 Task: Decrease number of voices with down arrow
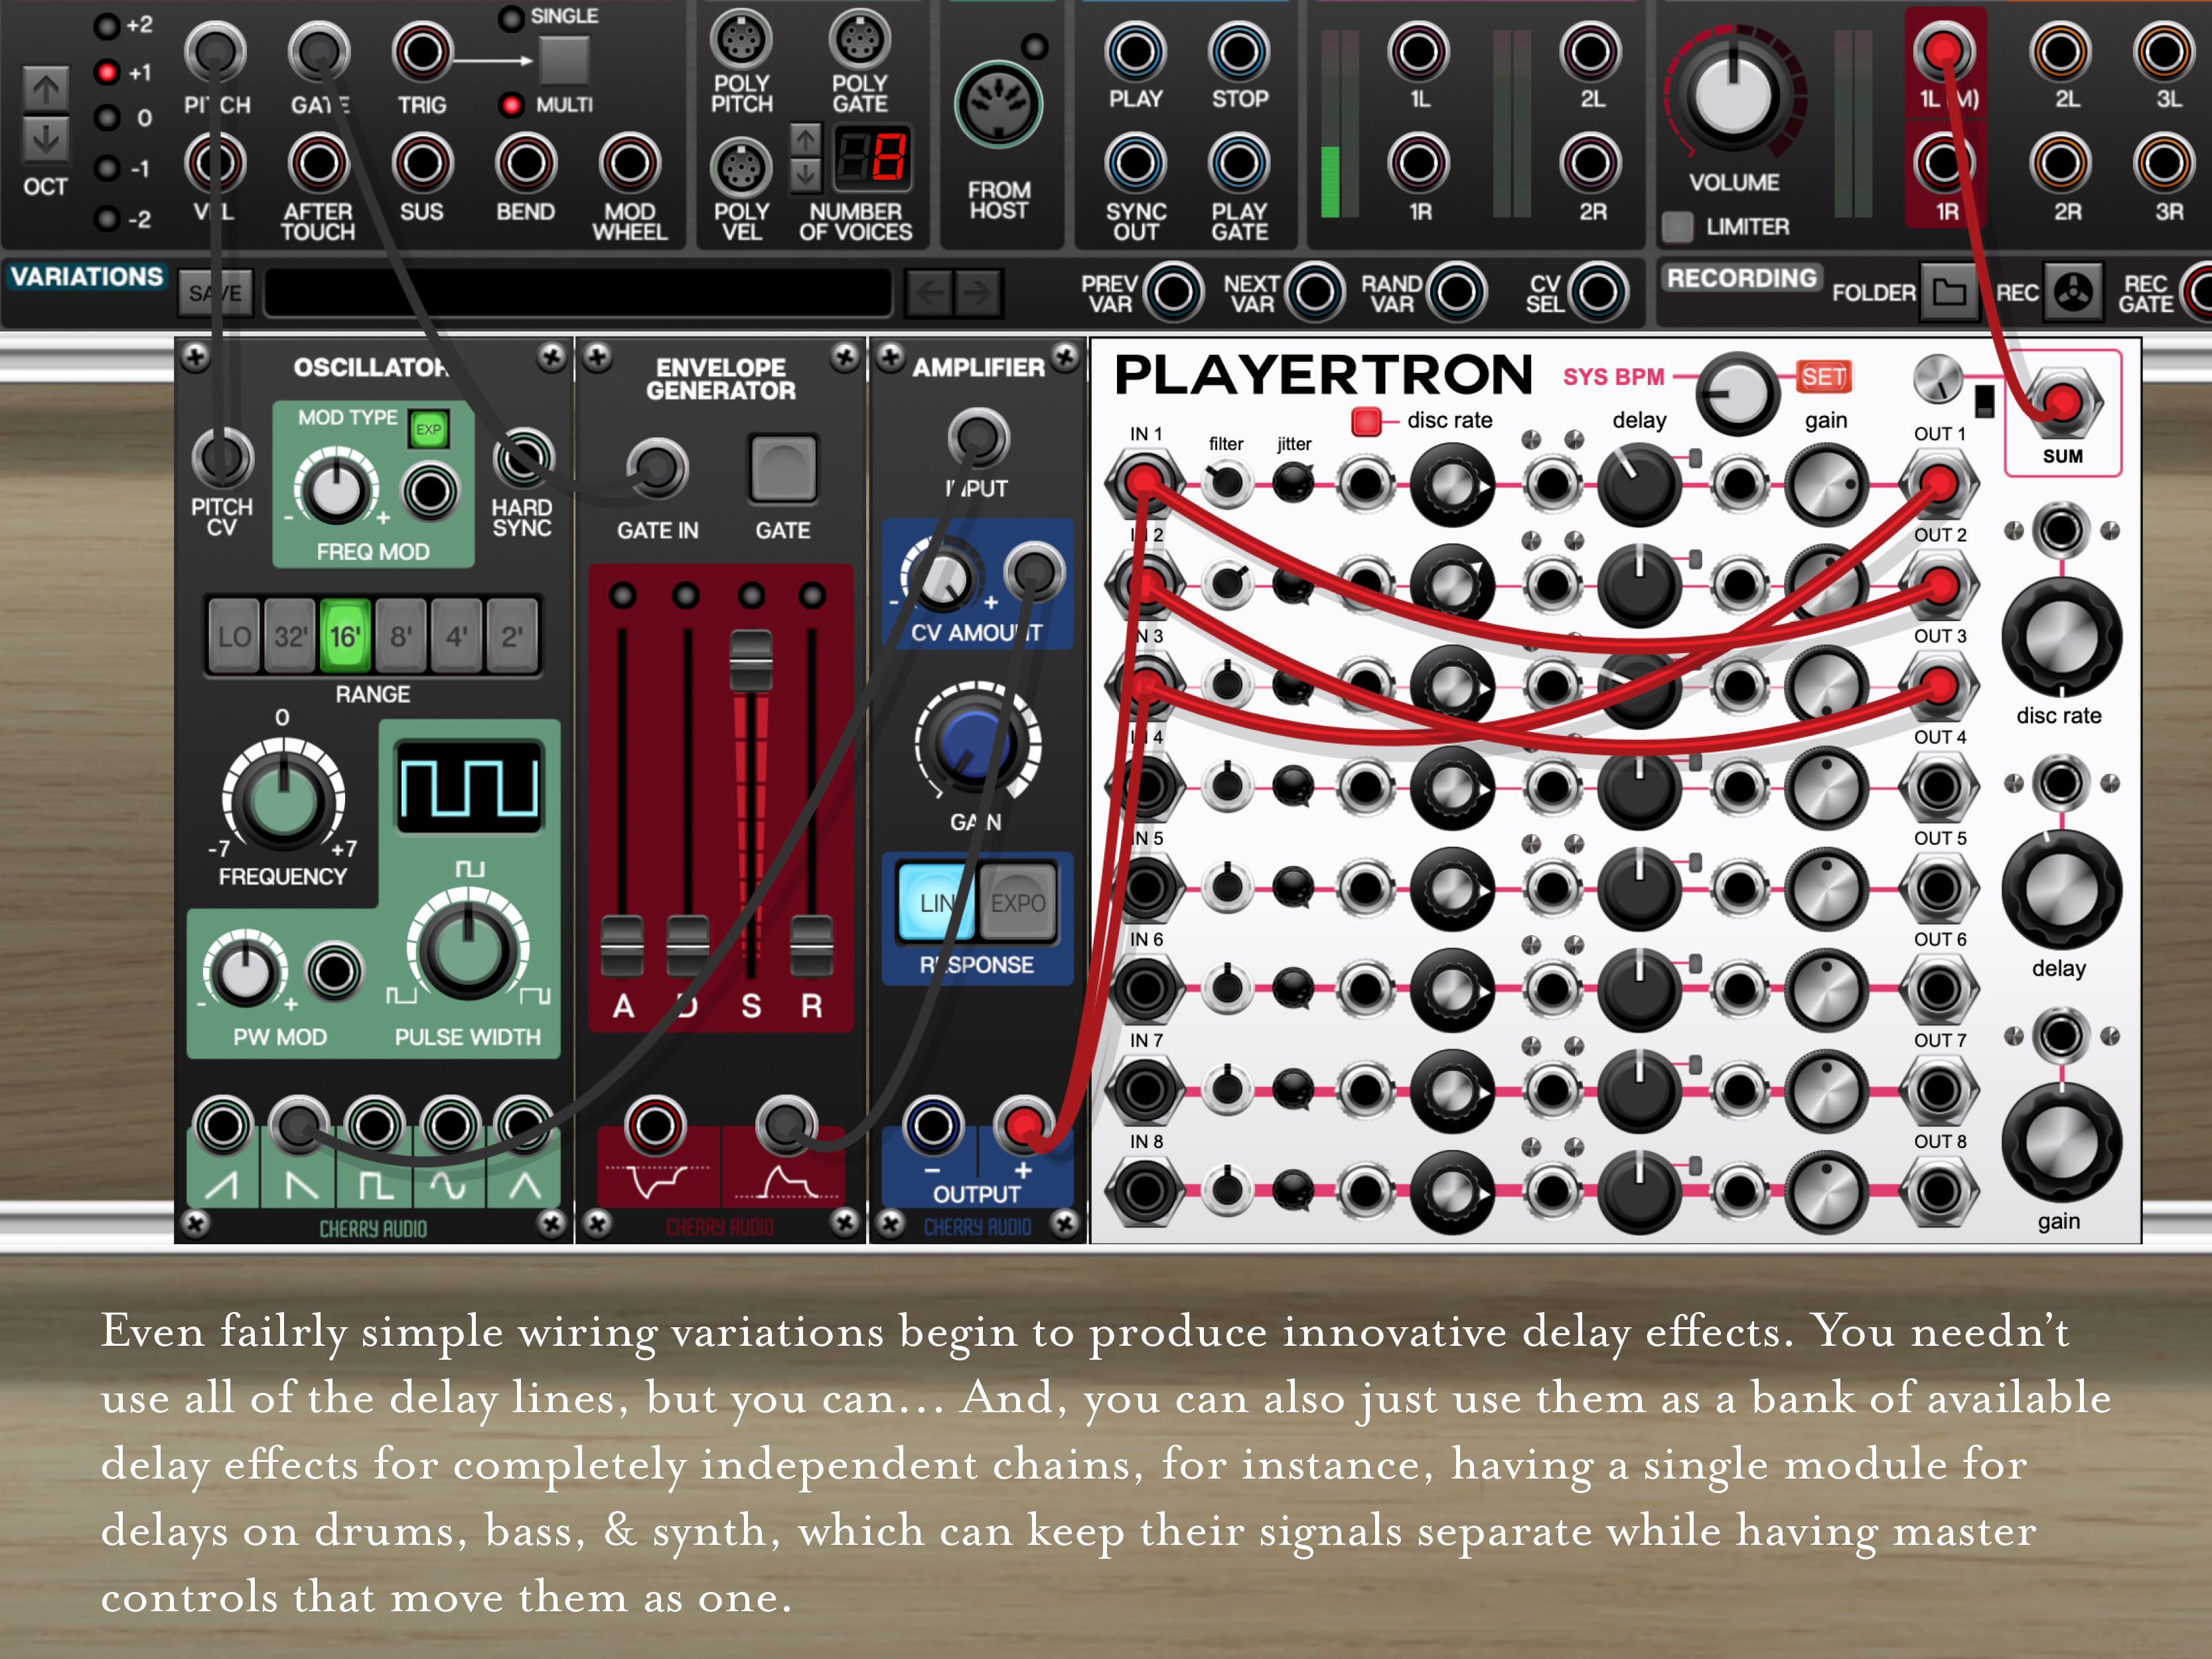[x=806, y=176]
